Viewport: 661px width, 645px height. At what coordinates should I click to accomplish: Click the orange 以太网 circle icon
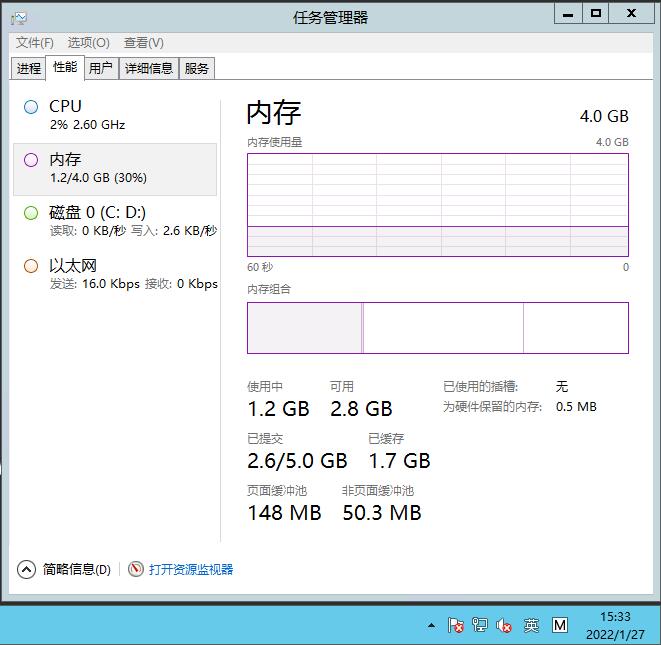[30, 266]
